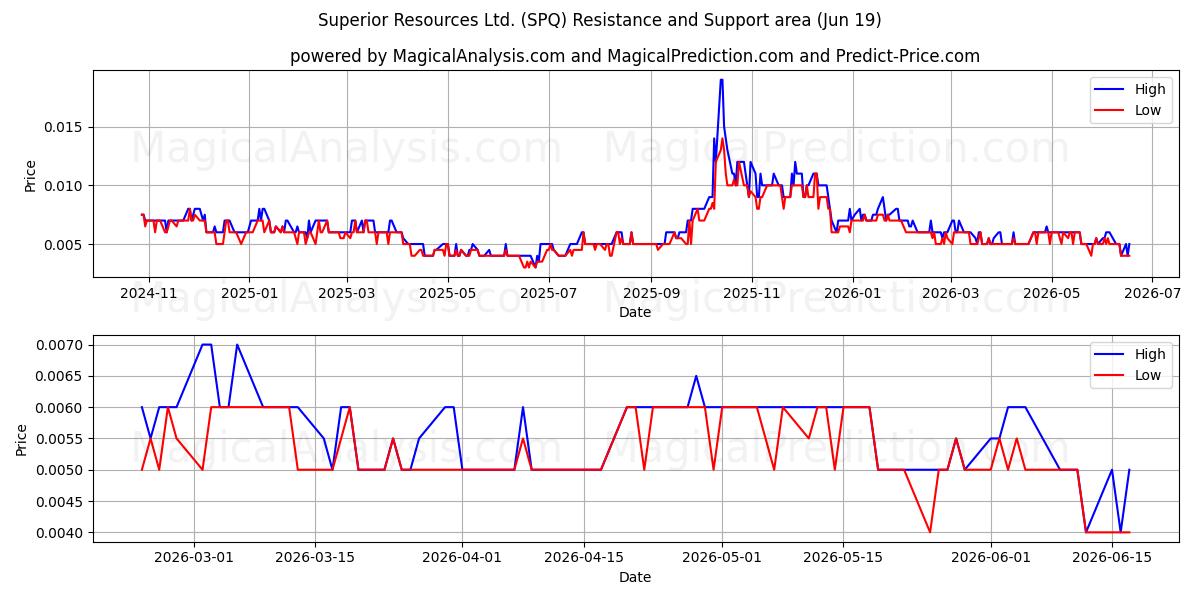Click the 'Date' axis label under top chart
This screenshot has height=600, width=1200.
(635, 312)
